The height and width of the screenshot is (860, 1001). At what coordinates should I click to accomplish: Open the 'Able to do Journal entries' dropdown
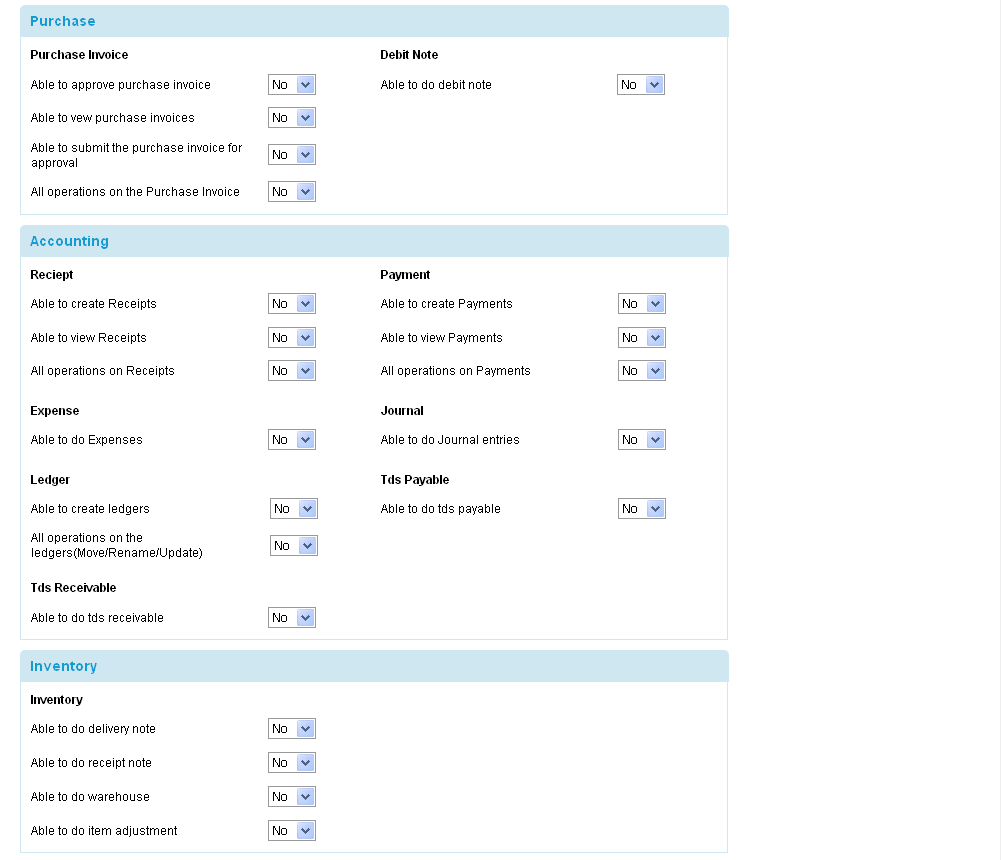641,439
